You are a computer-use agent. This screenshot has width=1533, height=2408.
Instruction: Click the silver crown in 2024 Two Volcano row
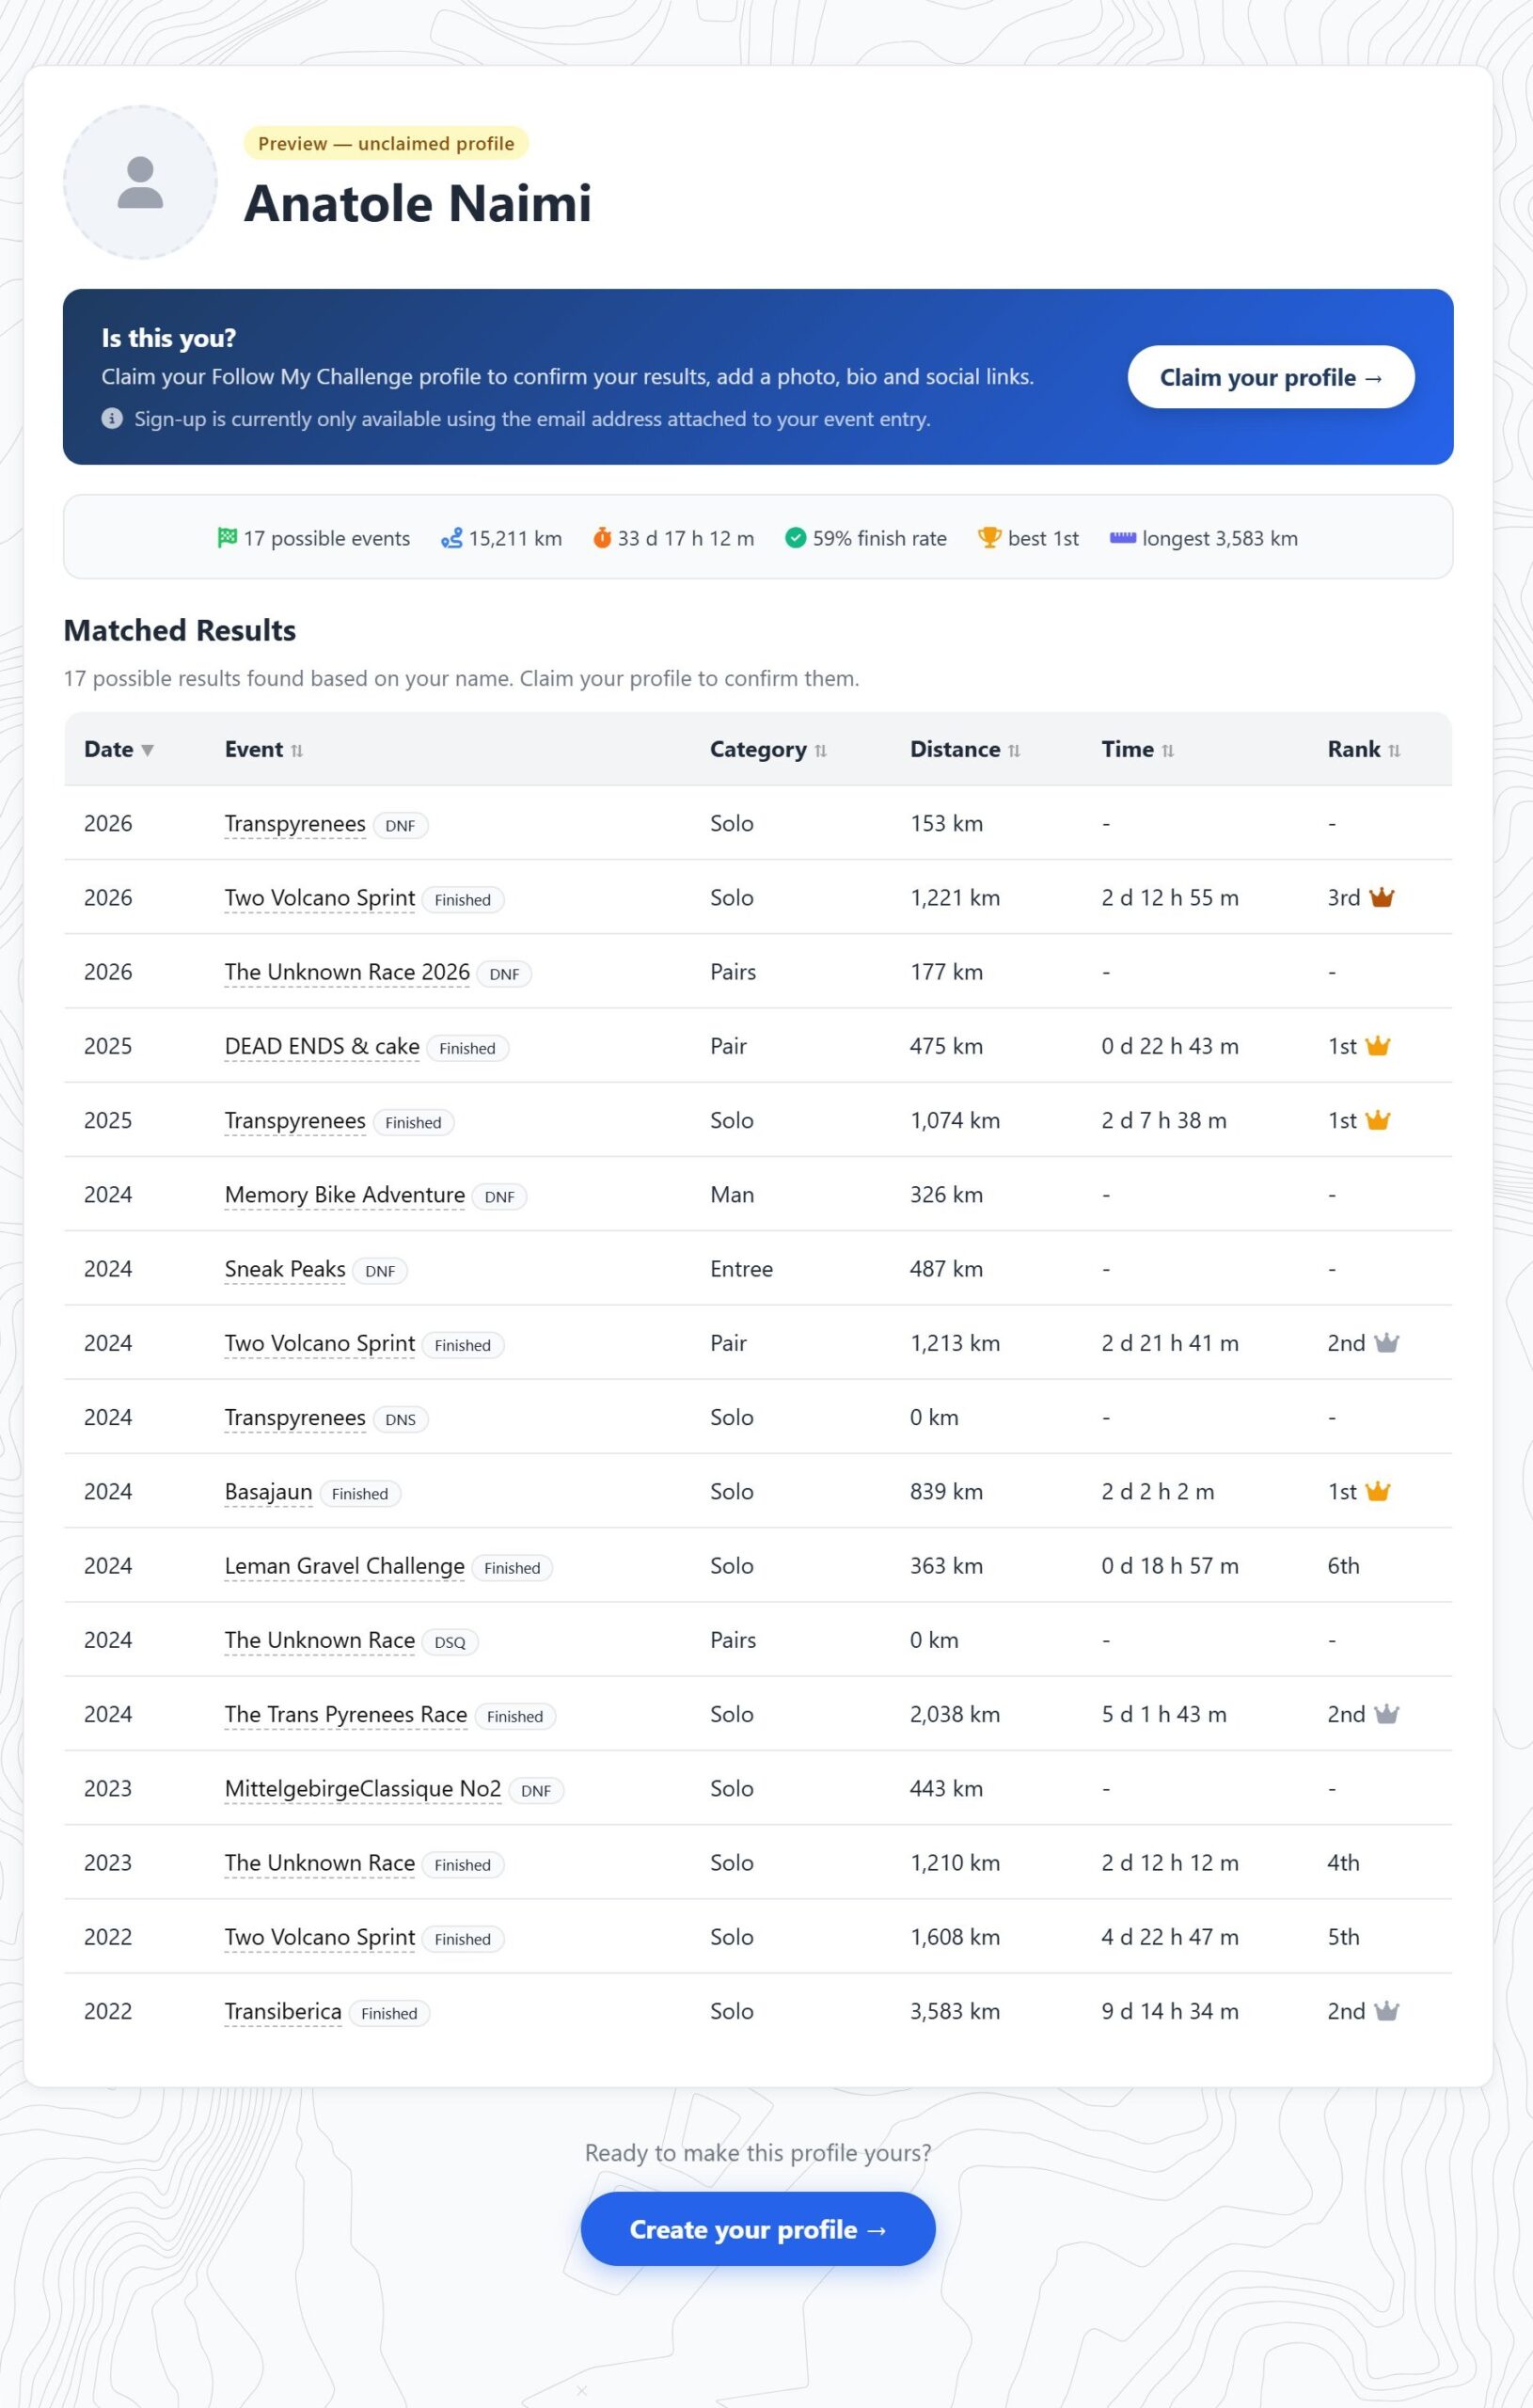coord(1386,1342)
